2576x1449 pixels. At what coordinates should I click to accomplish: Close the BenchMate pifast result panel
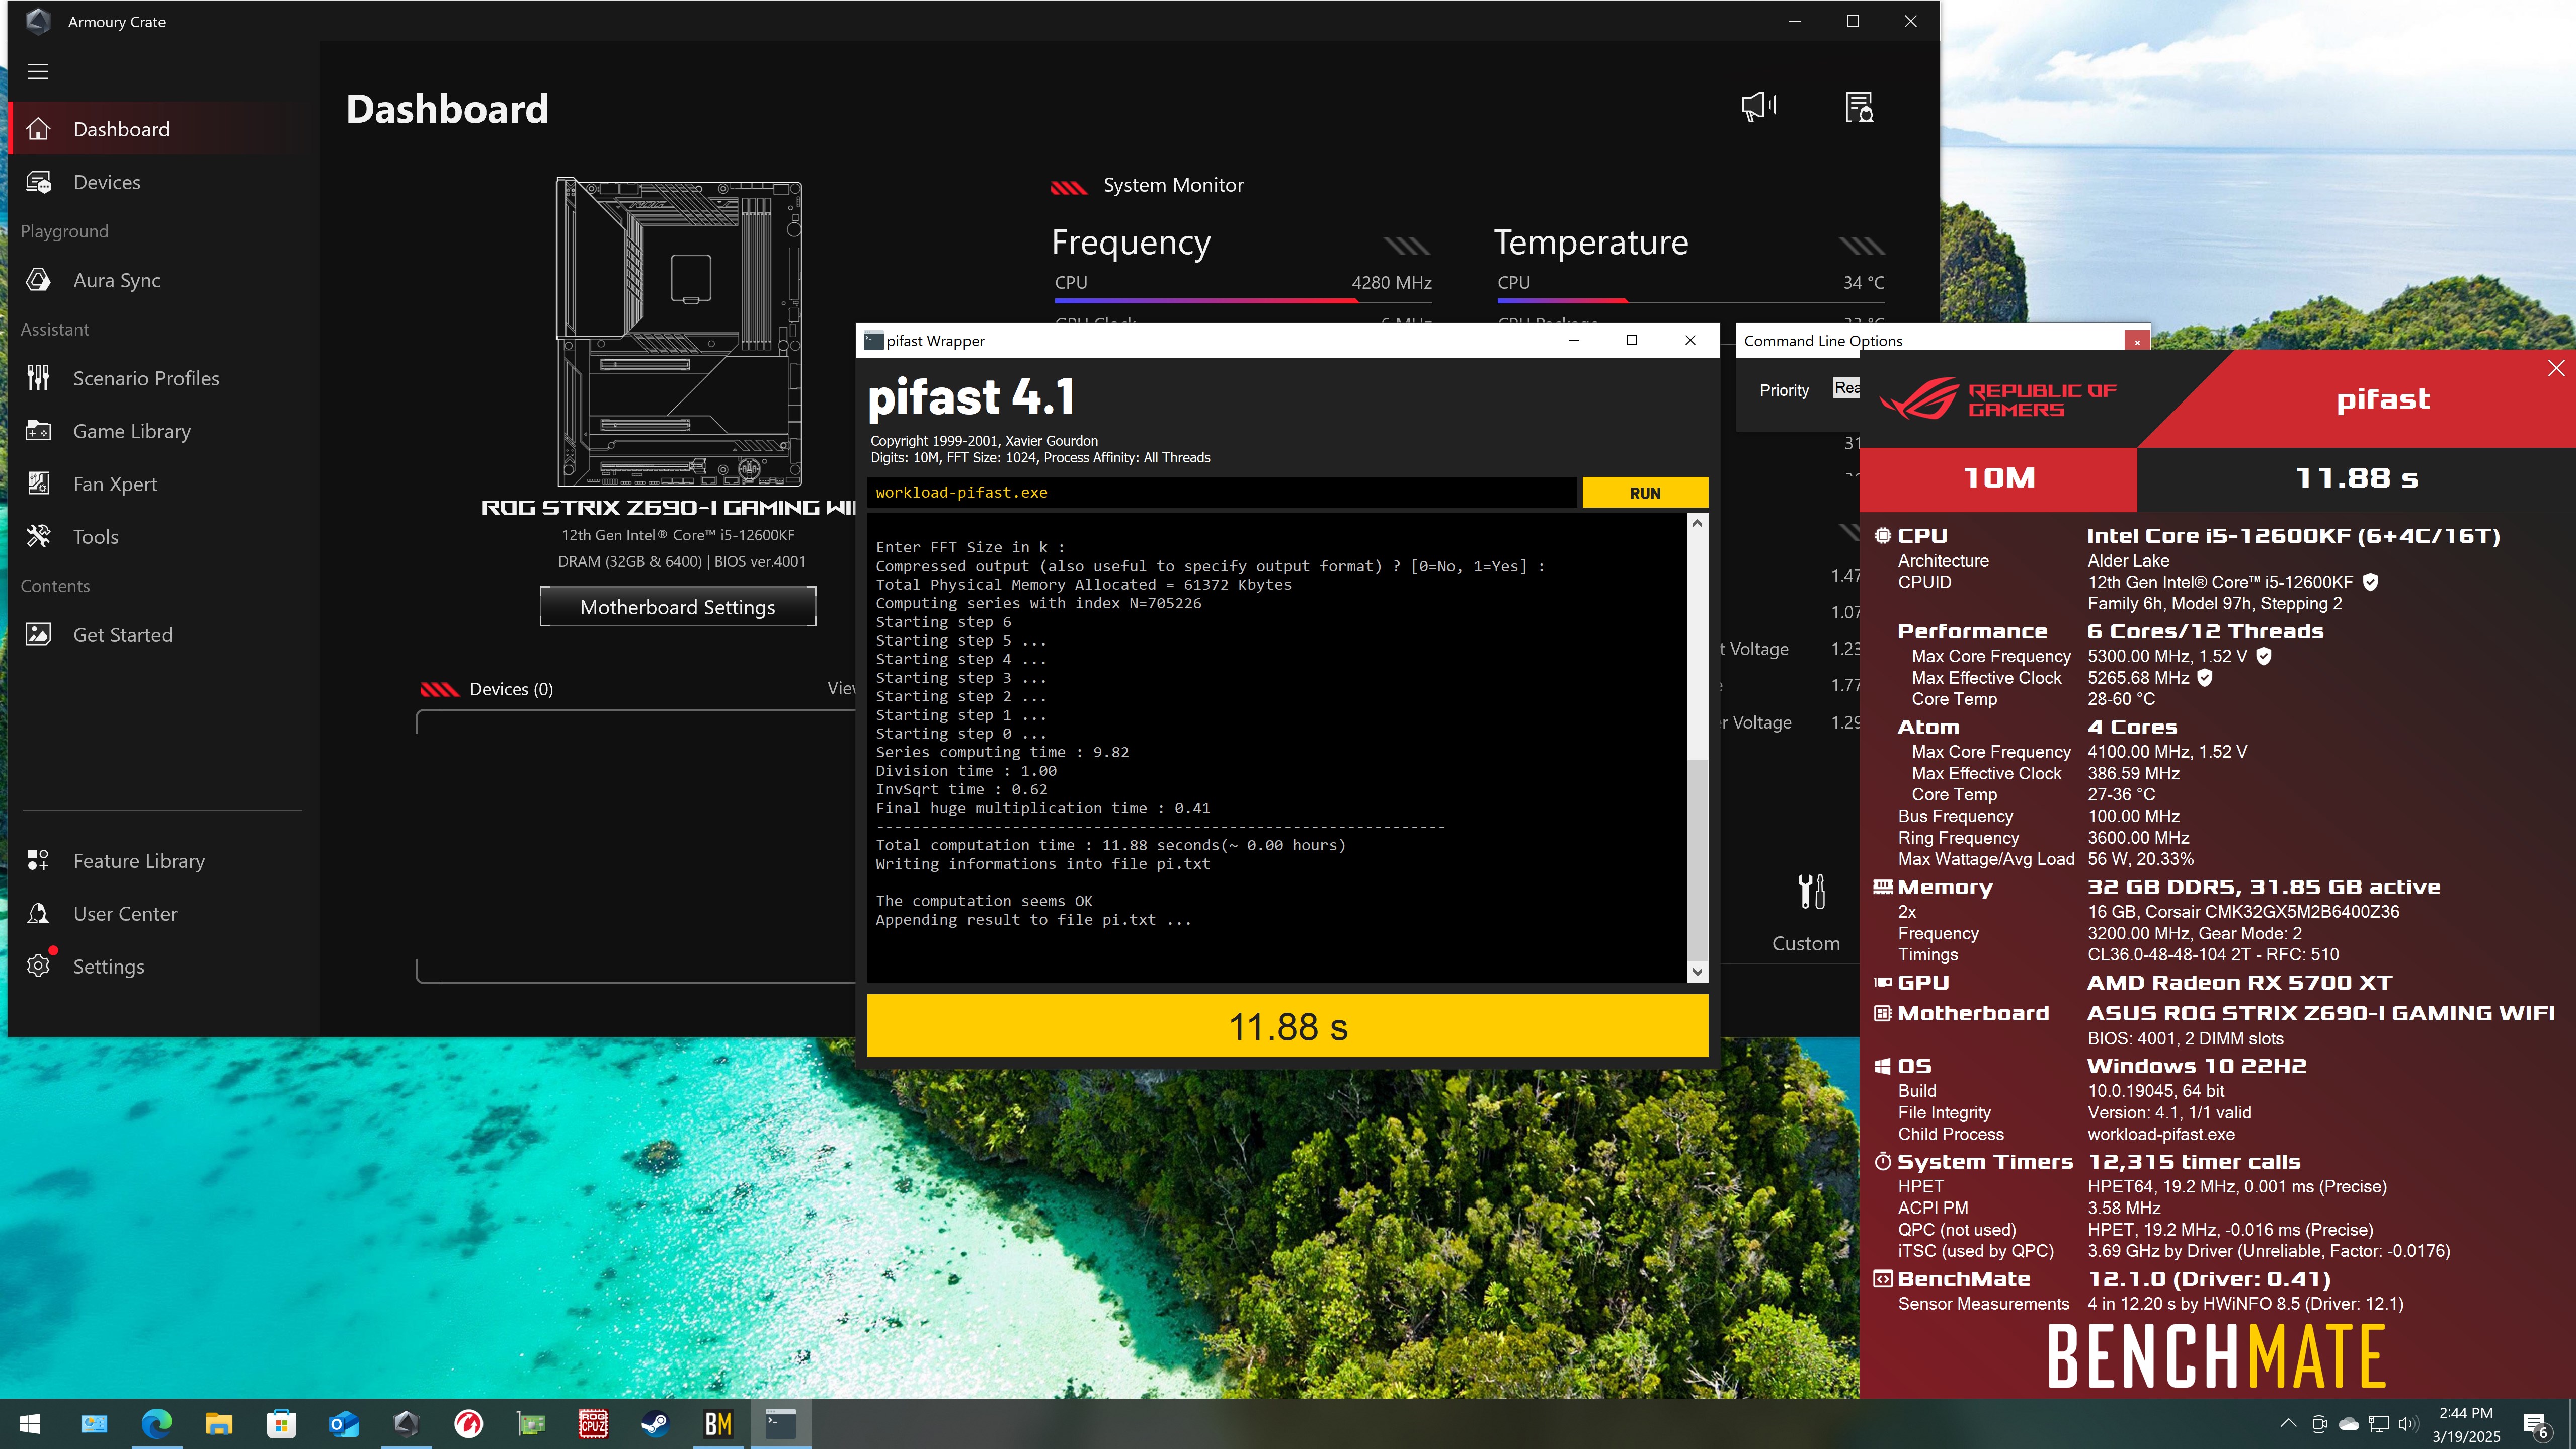pos(2556,368)
